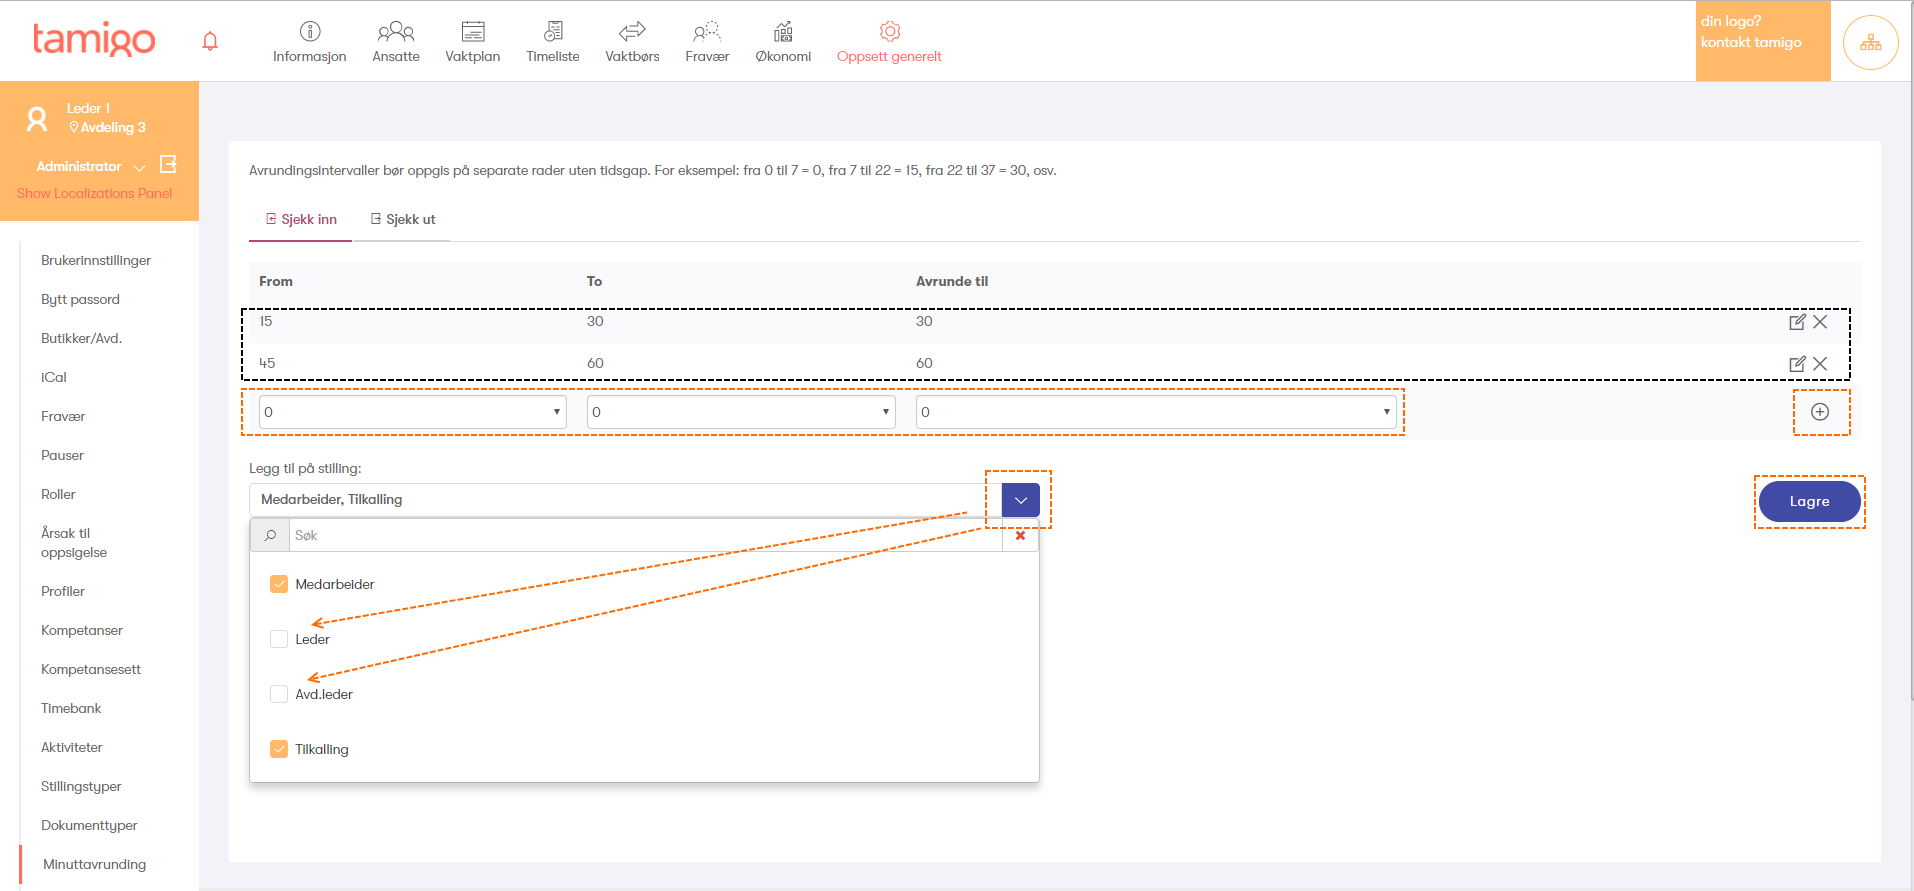1914x891 pixels.
Task: Switch to the Sjekk inn tab
Action: click(x=301, y=219)
